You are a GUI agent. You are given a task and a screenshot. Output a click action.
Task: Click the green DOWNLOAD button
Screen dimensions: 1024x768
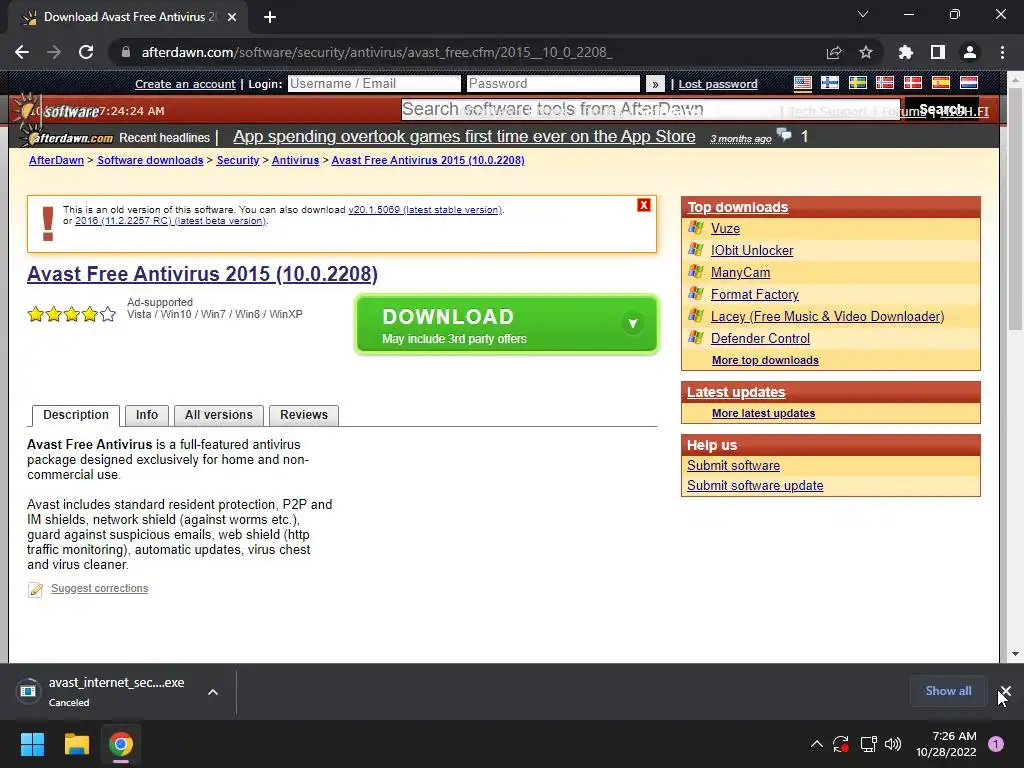pyautogui.click(x=507, y=325)
